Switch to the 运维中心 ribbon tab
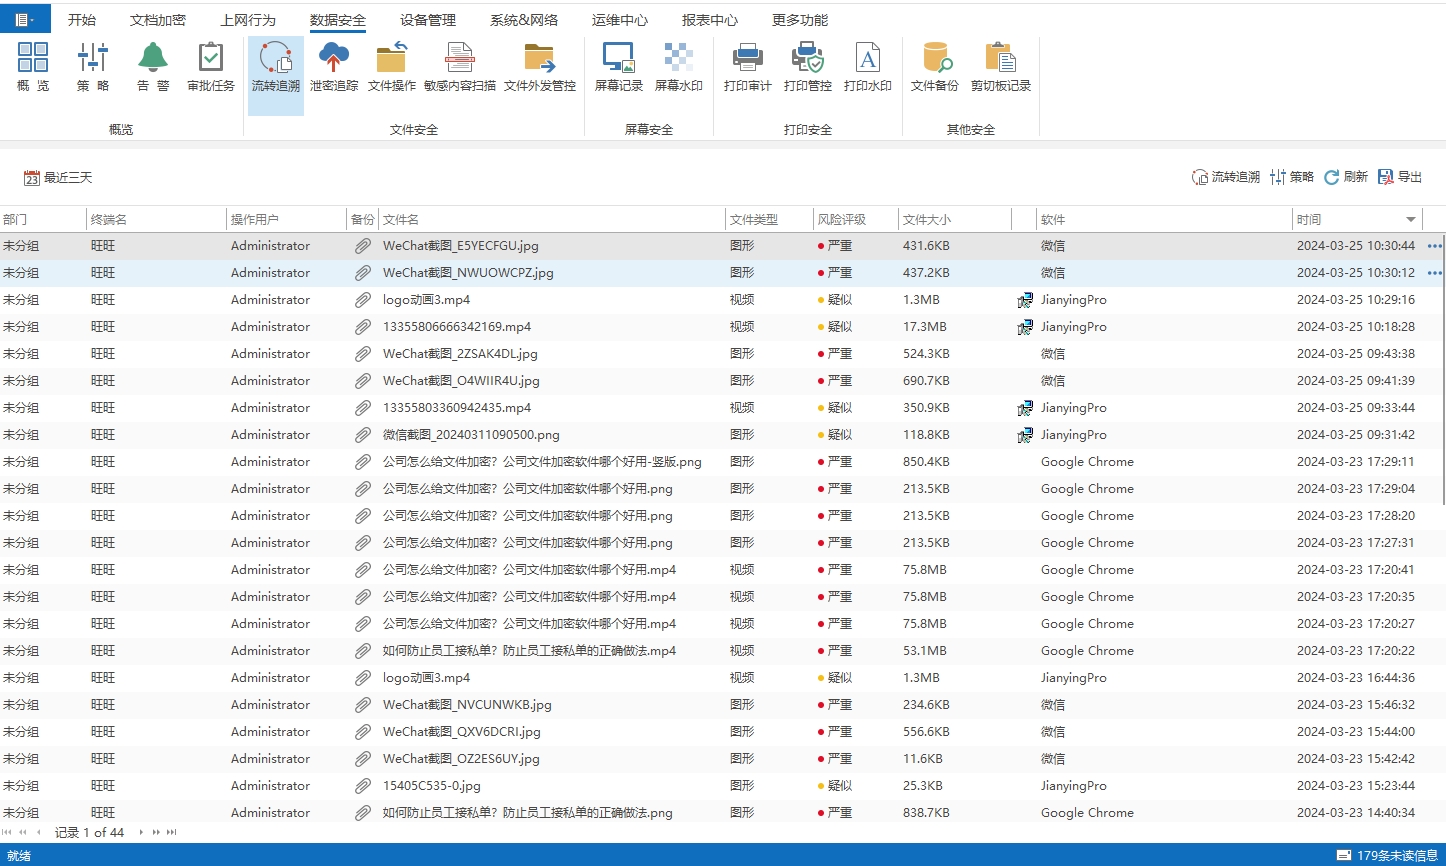The height and width of the screenshot is (866, 1446). coord(619,20)
